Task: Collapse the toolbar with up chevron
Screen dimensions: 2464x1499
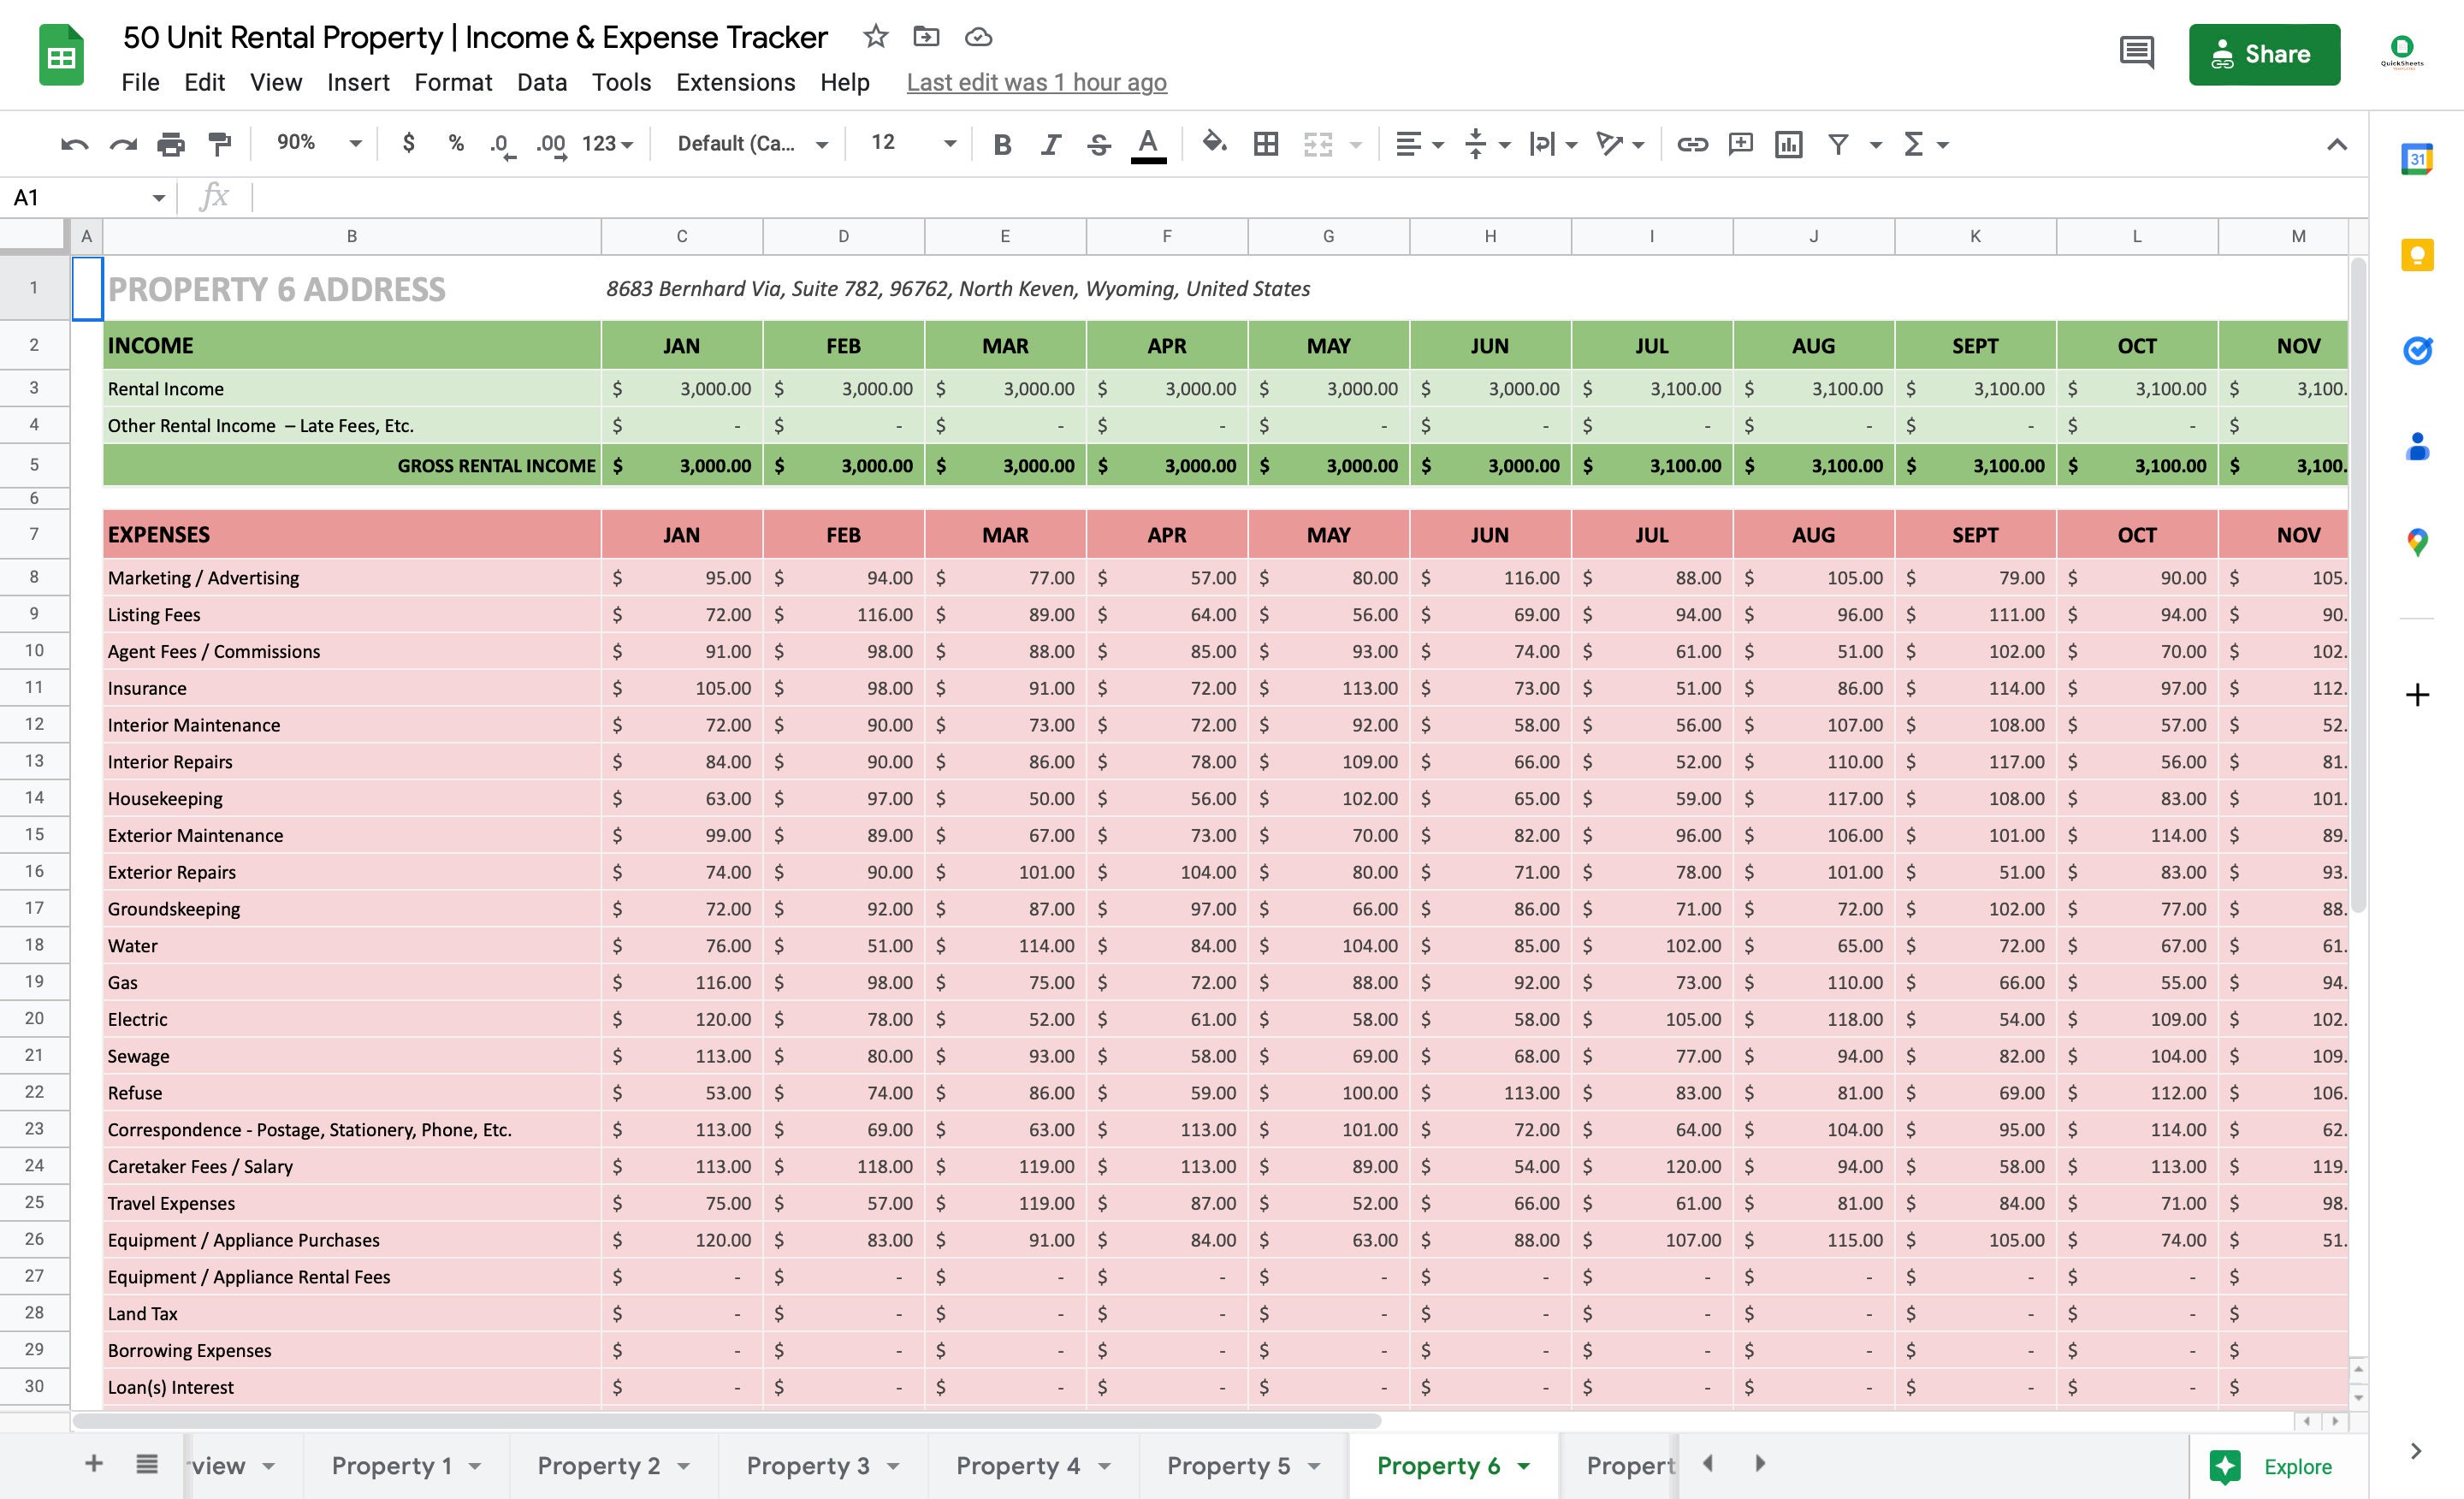Action: pos(2336,145)
